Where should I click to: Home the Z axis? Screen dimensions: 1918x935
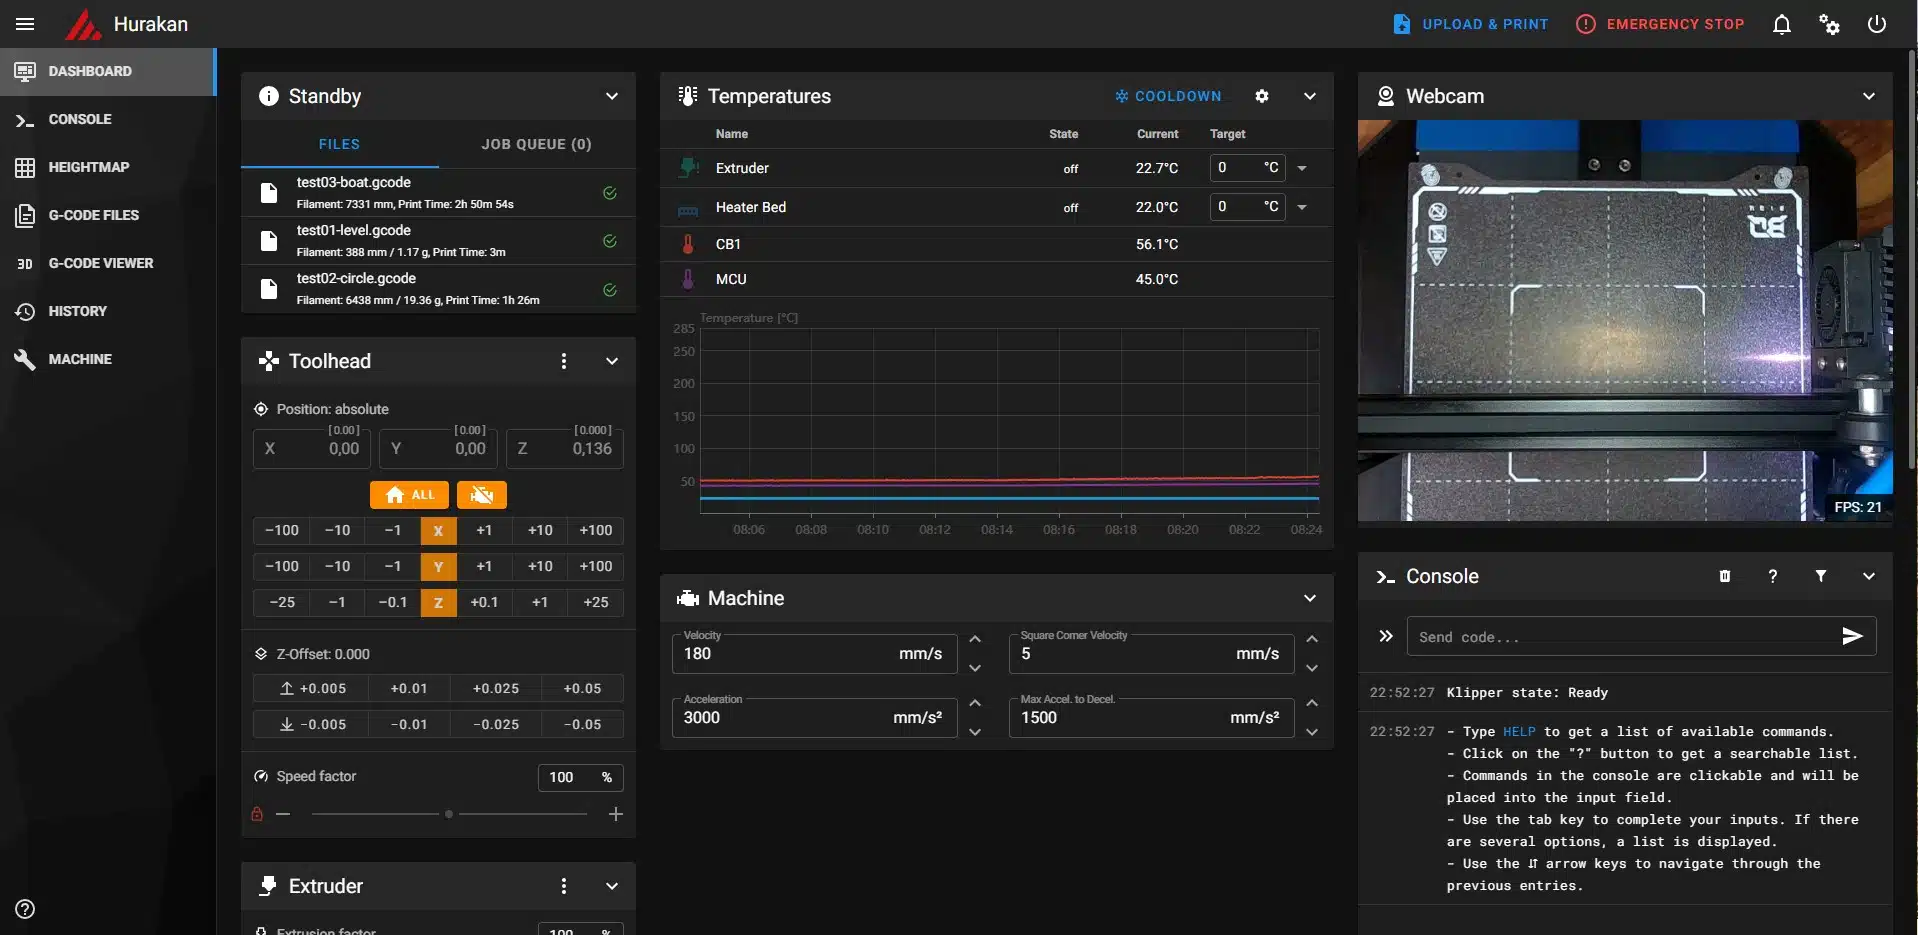pos(438,603)
